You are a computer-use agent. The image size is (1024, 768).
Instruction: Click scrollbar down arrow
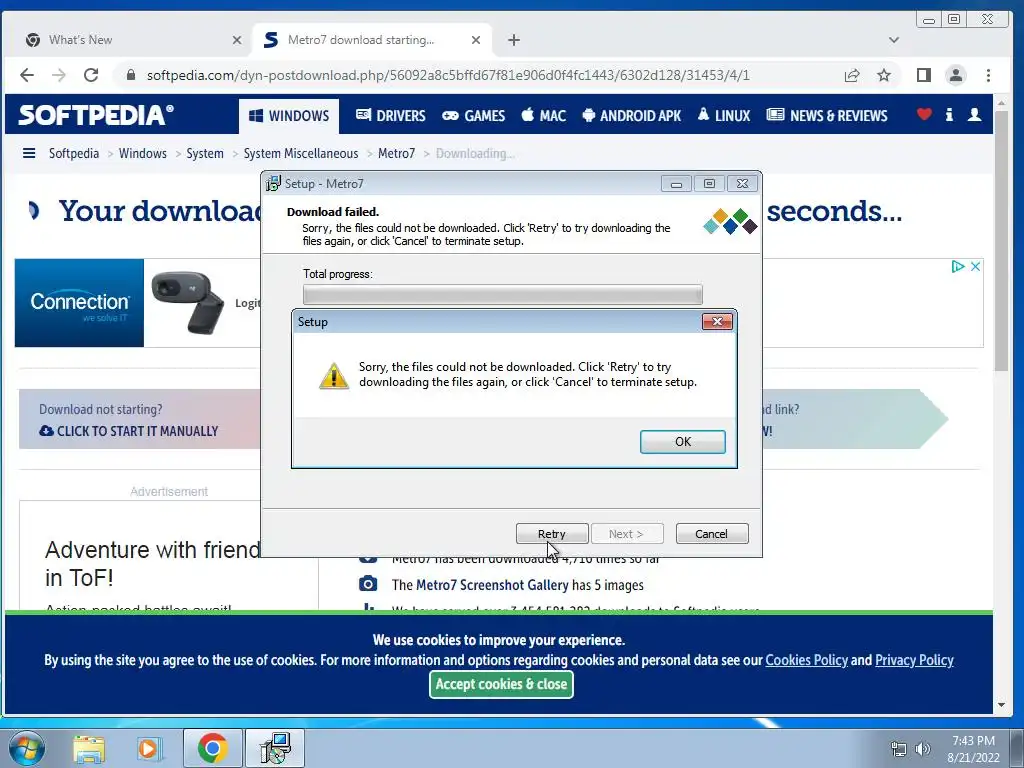coord(1001,705)
